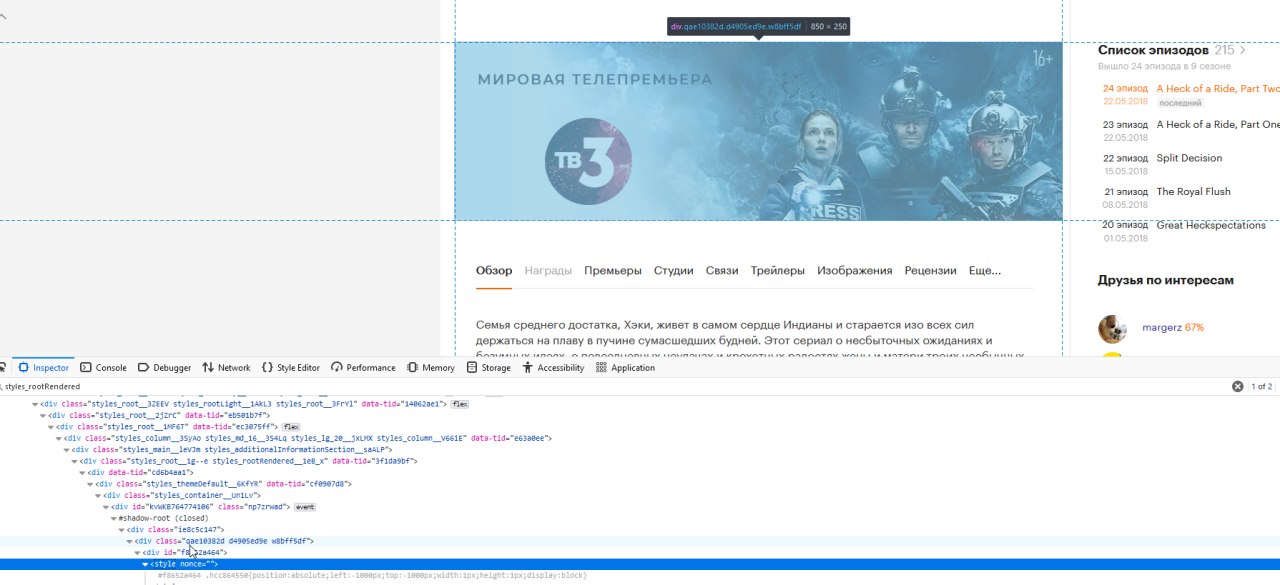Click the TV3 world premiere banner

pyautogui.click(x=758, y=131)
